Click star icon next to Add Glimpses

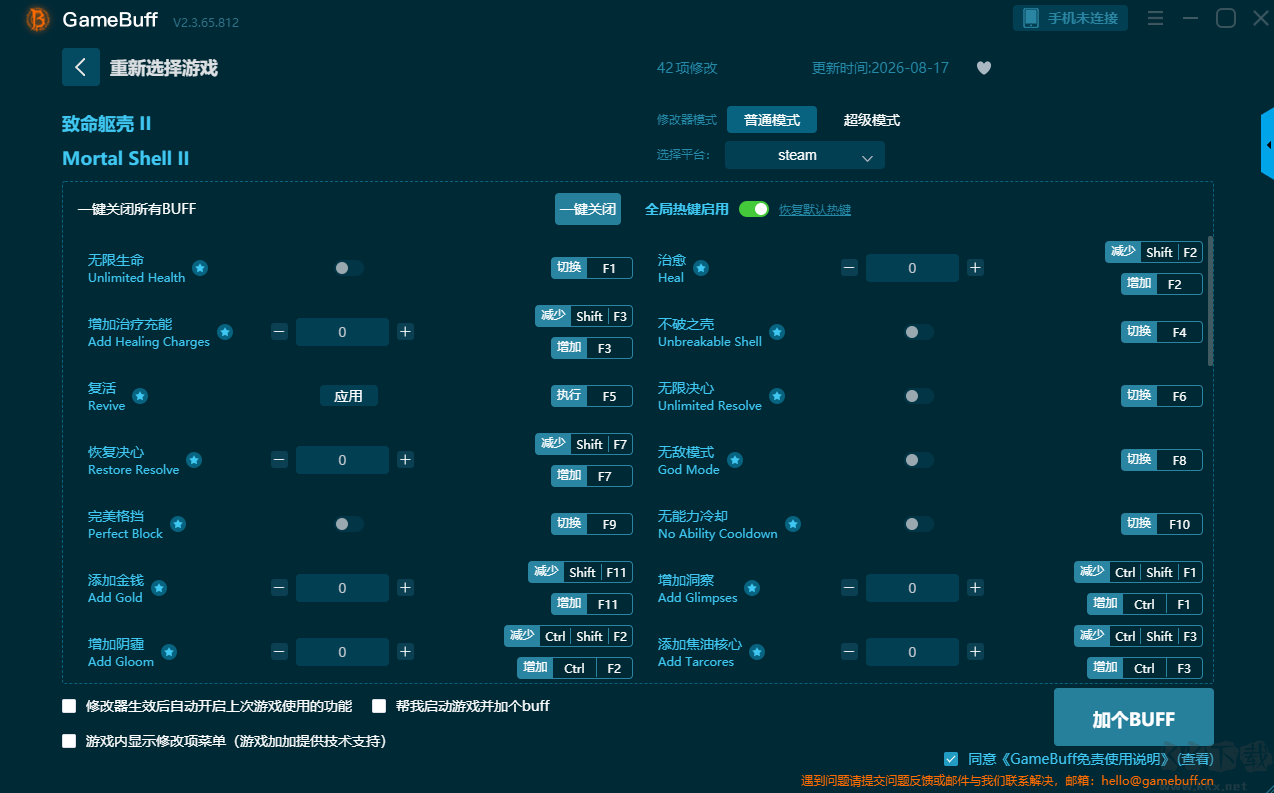coord(752,588)
